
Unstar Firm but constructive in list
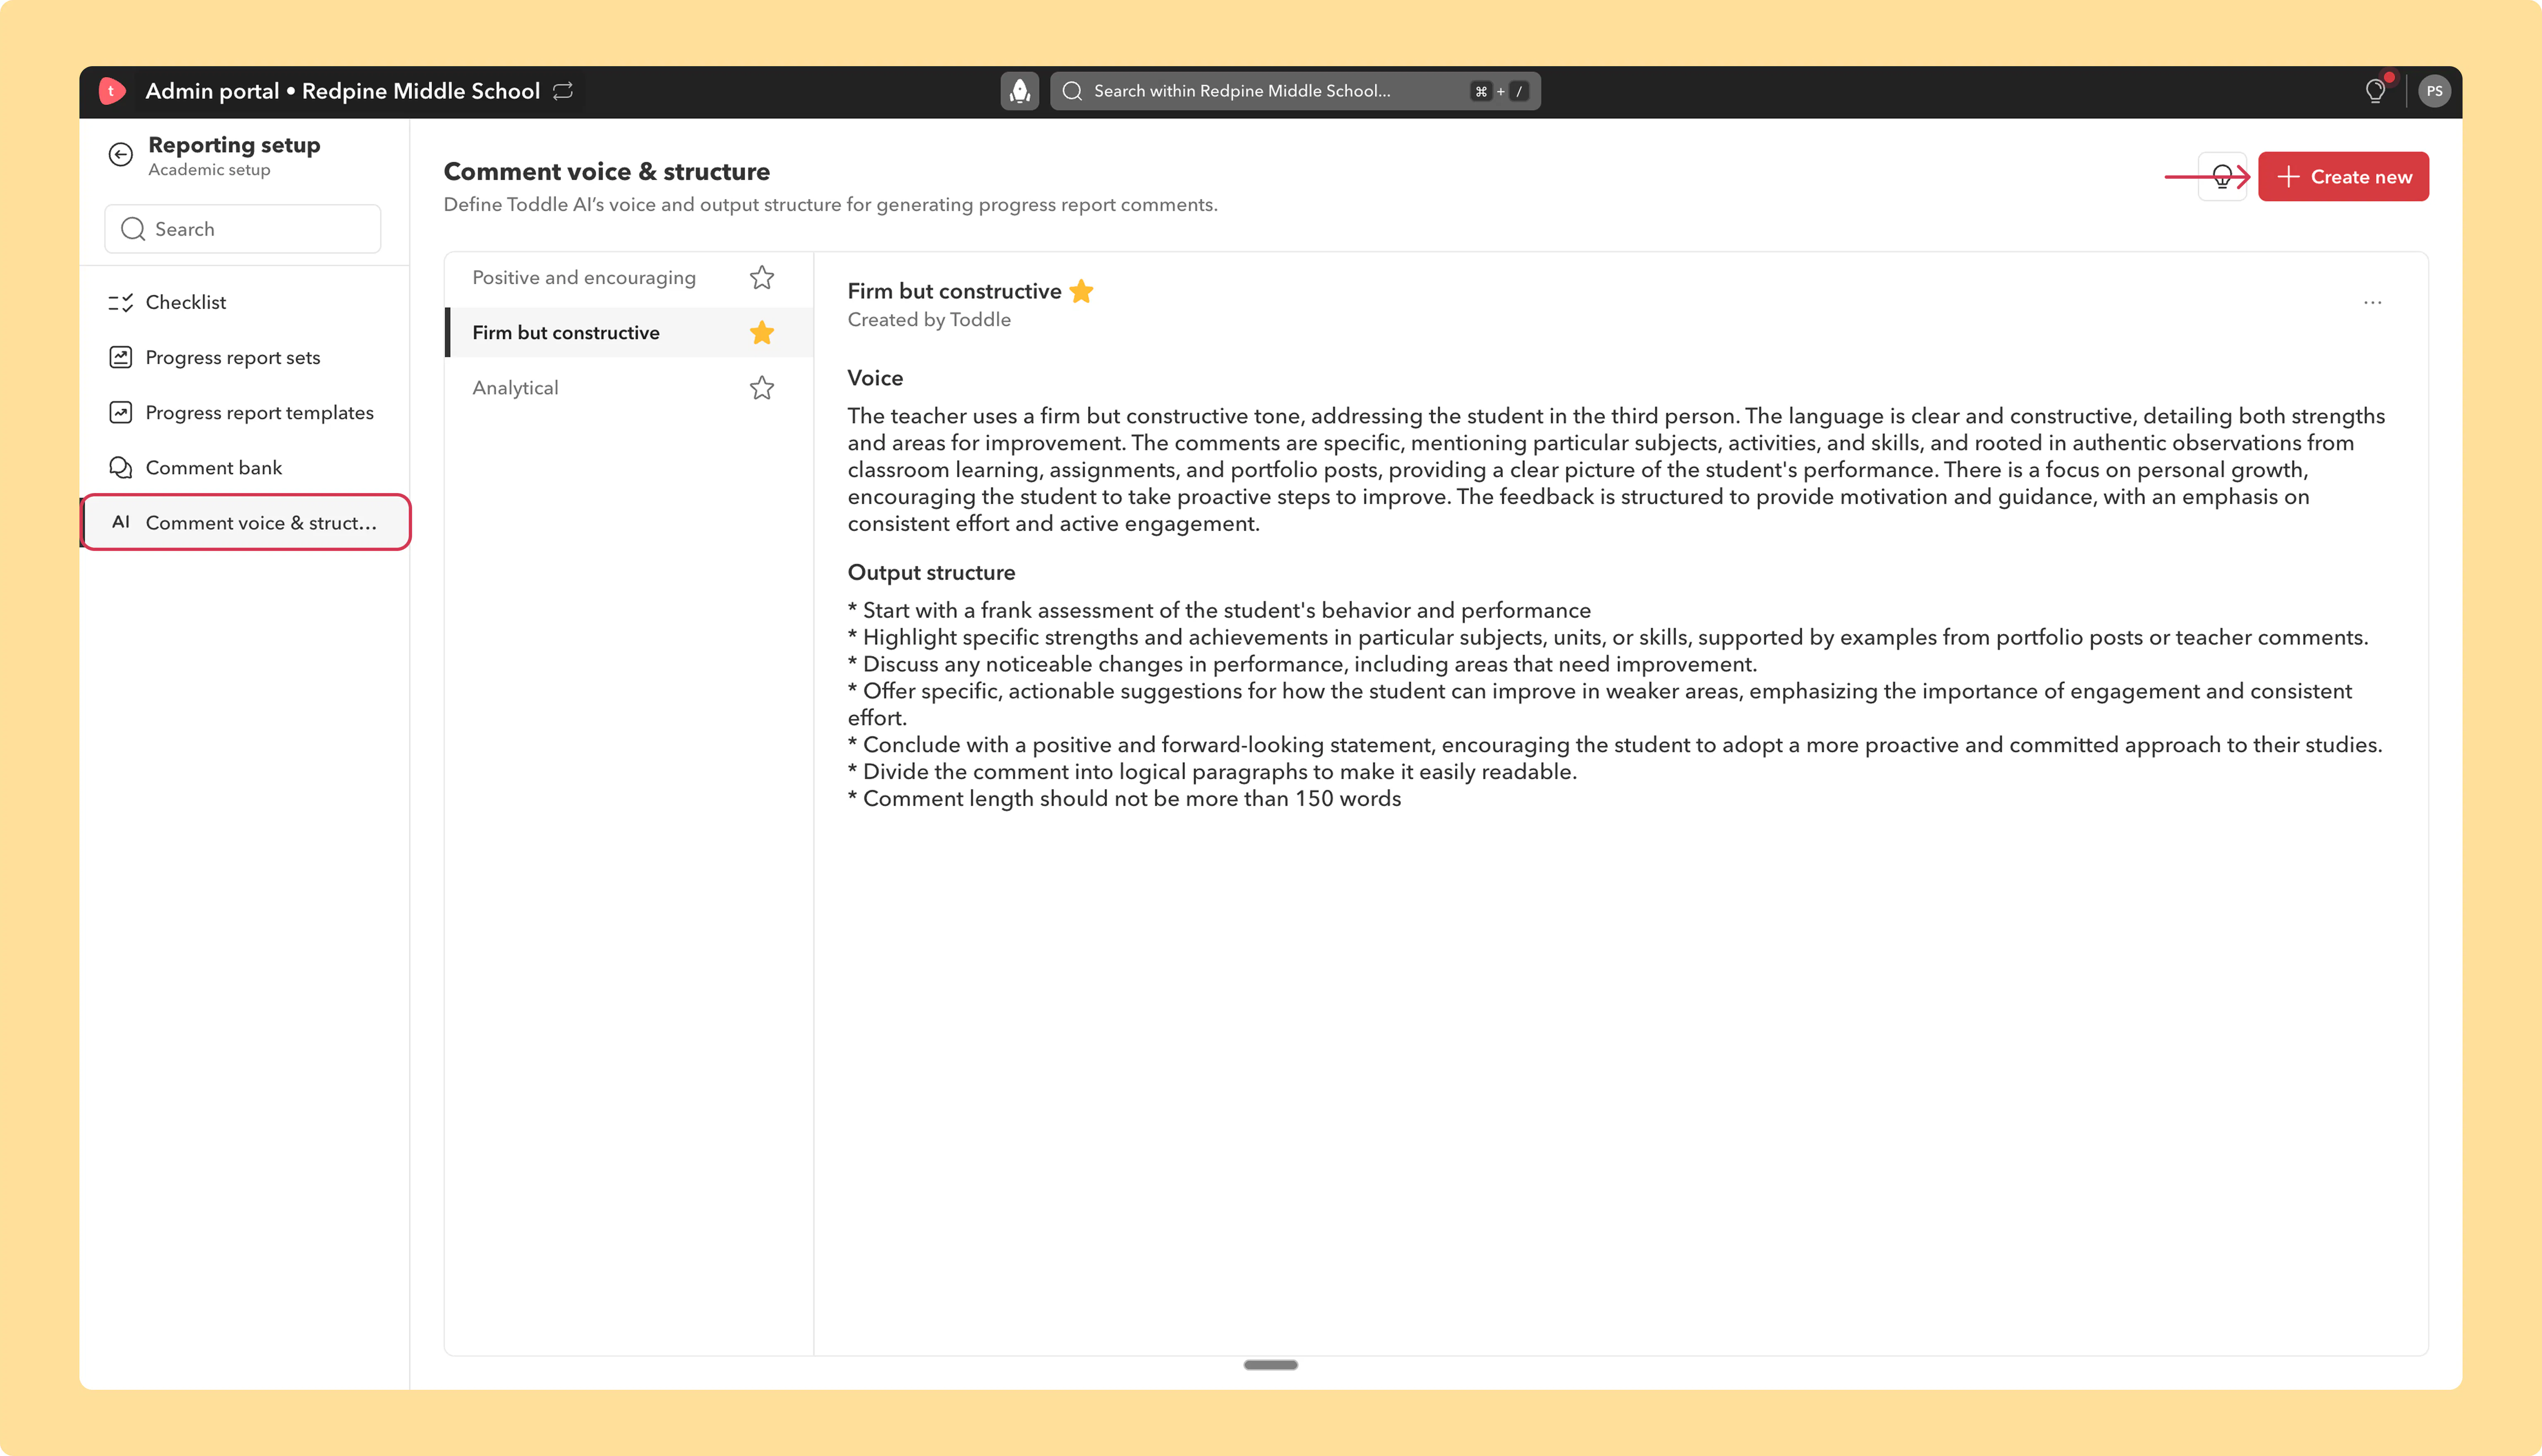[762, 332]
